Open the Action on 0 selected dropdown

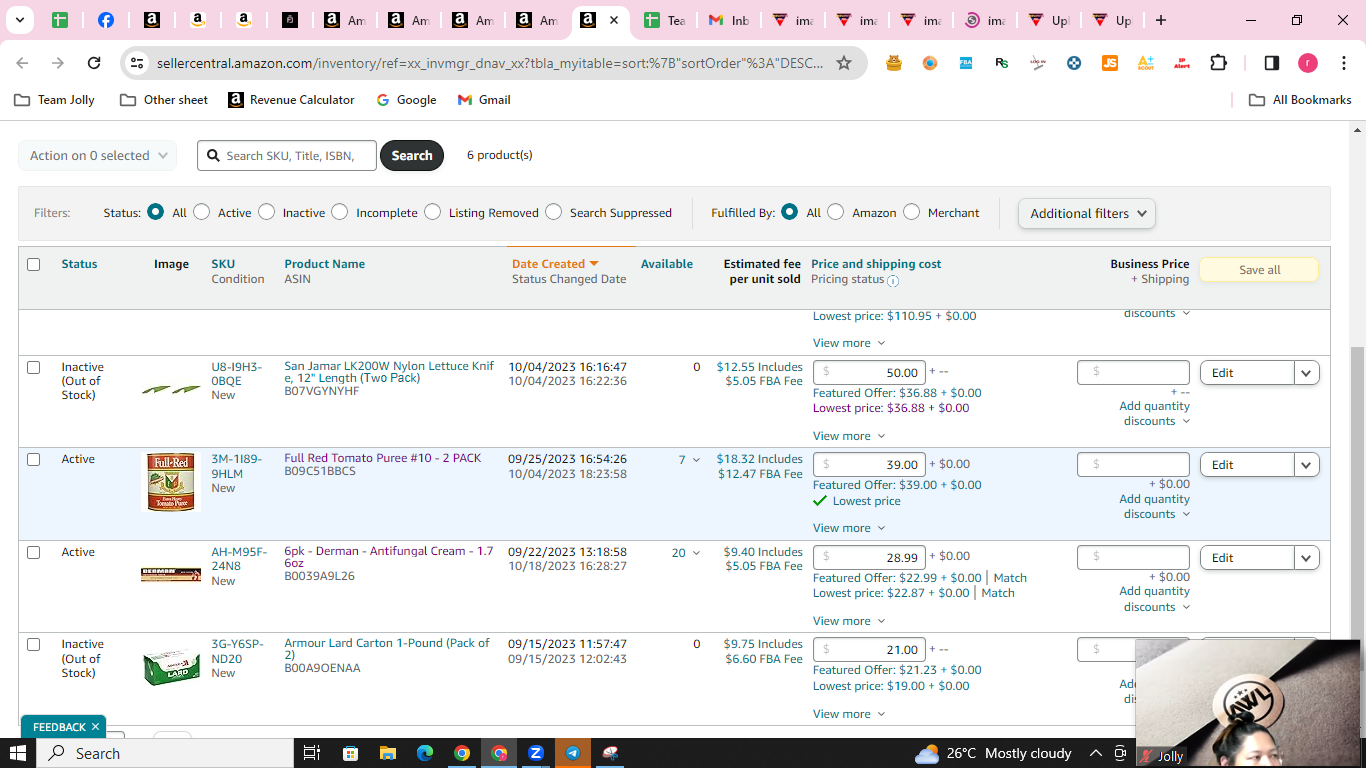click(x=98, y=156)
